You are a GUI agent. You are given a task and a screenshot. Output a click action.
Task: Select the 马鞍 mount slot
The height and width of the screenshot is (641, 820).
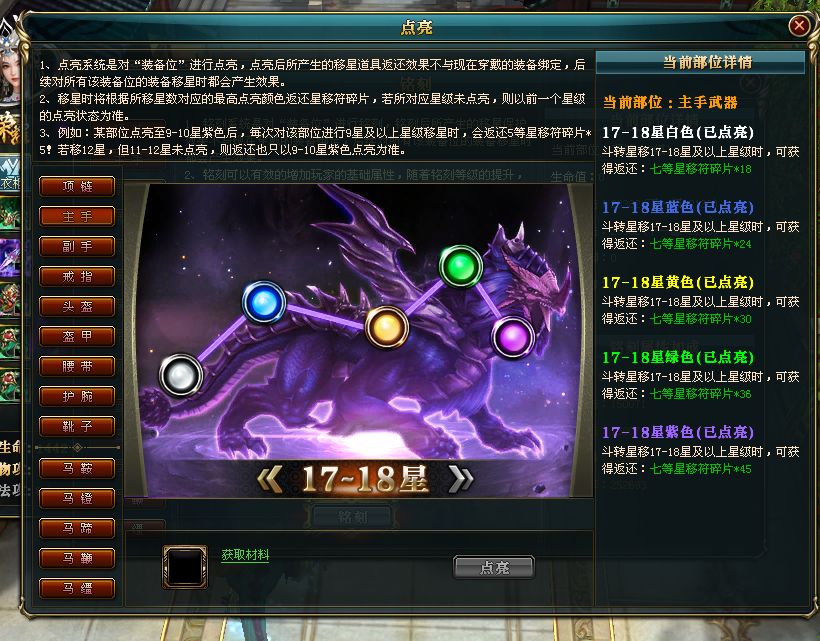[x=77, y=468]
